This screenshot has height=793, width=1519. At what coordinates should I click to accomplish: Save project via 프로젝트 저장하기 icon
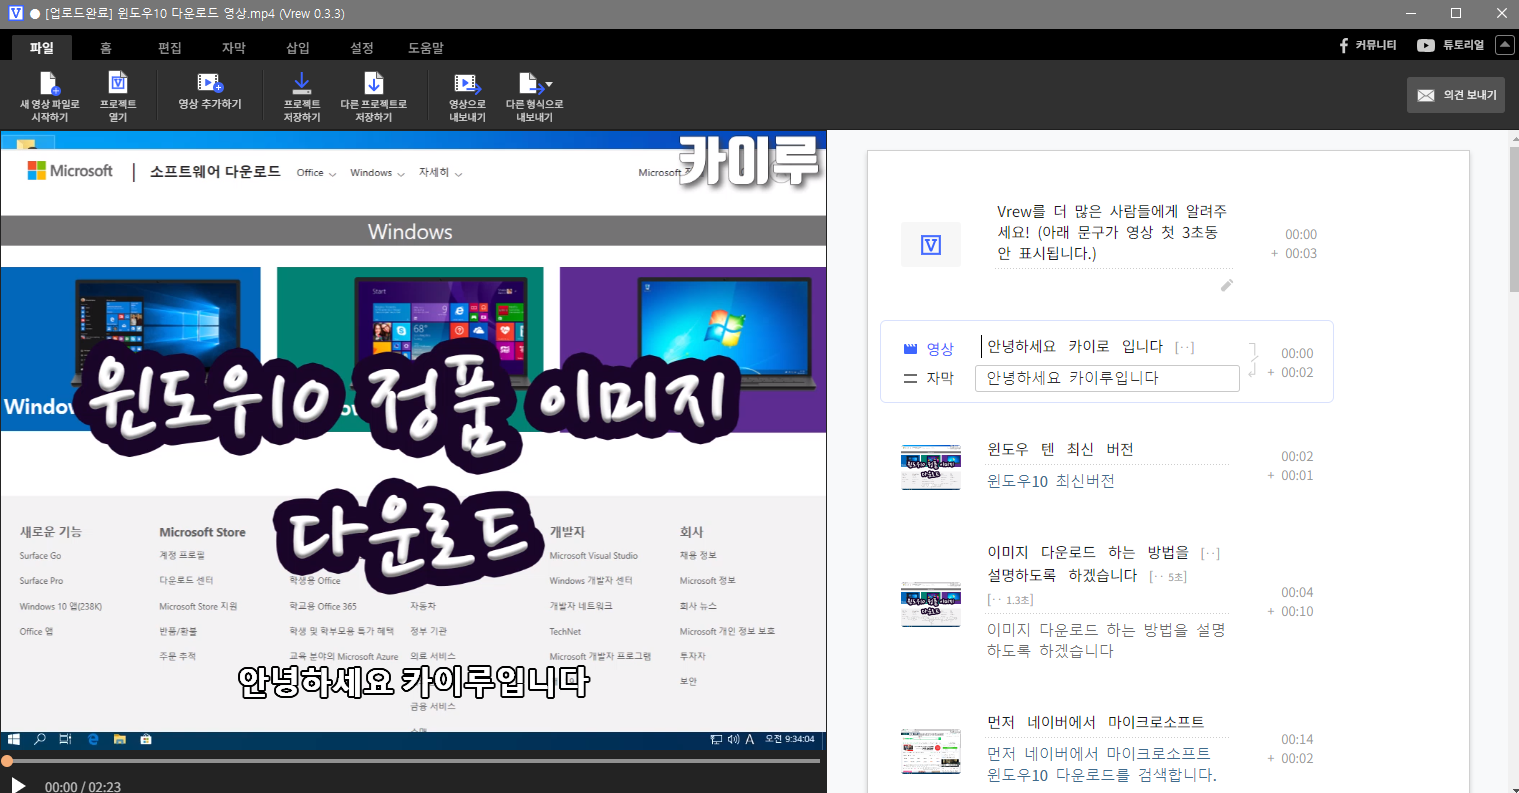click(x=301, y=85)
